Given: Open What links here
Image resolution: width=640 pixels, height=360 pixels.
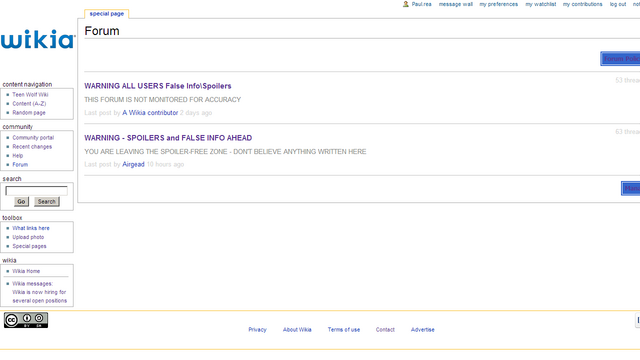Looking at the screenshot, I should click(x=31, y=228).
